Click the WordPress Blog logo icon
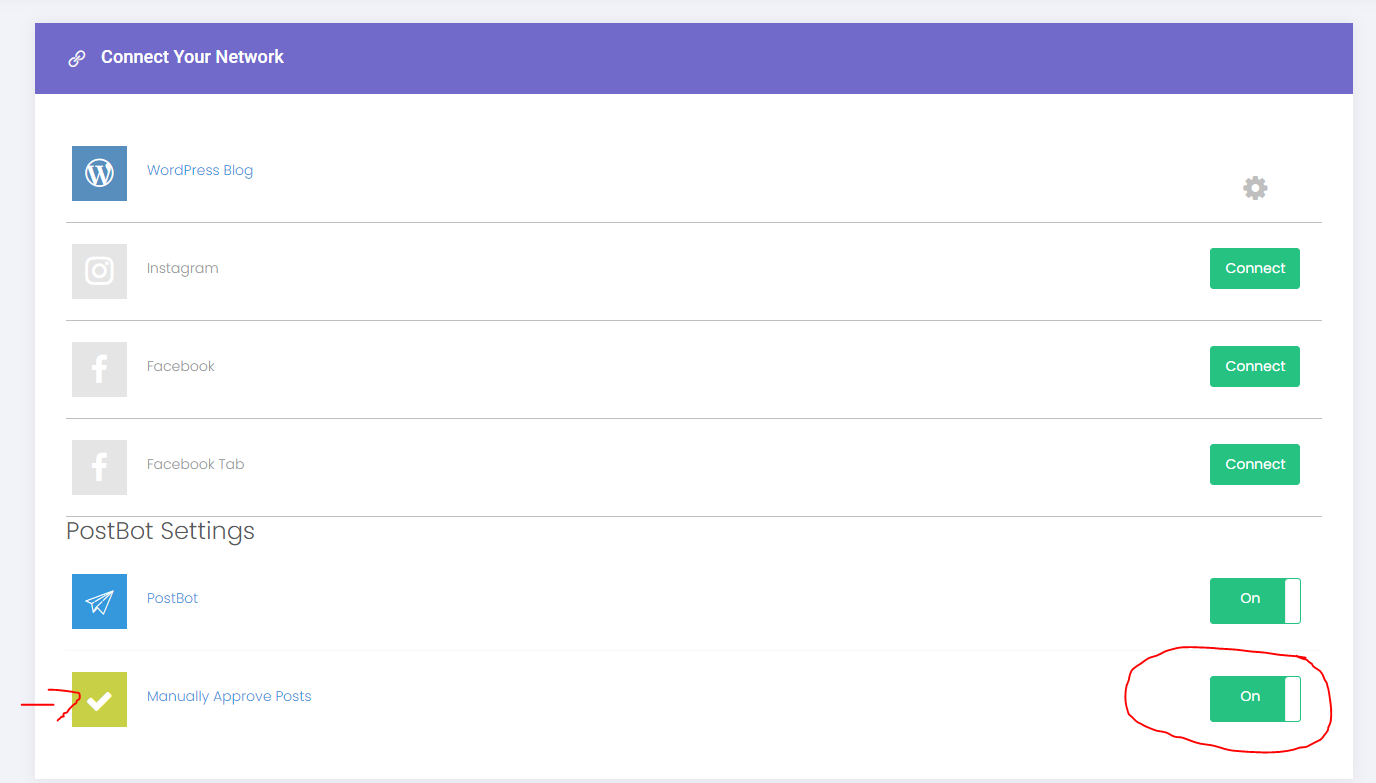Screen dimensions: 1376x783 [x=99, y=173]
